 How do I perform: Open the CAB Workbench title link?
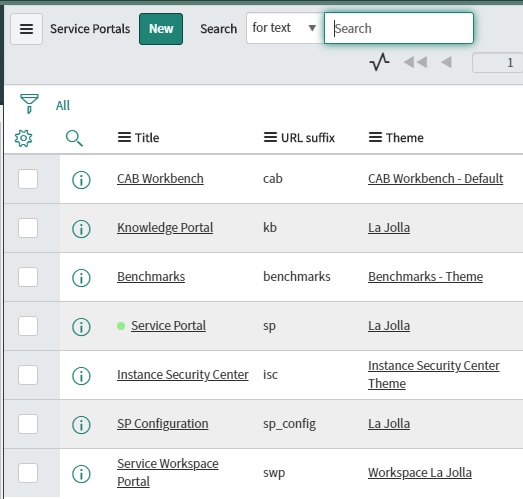tap(160, 179)
